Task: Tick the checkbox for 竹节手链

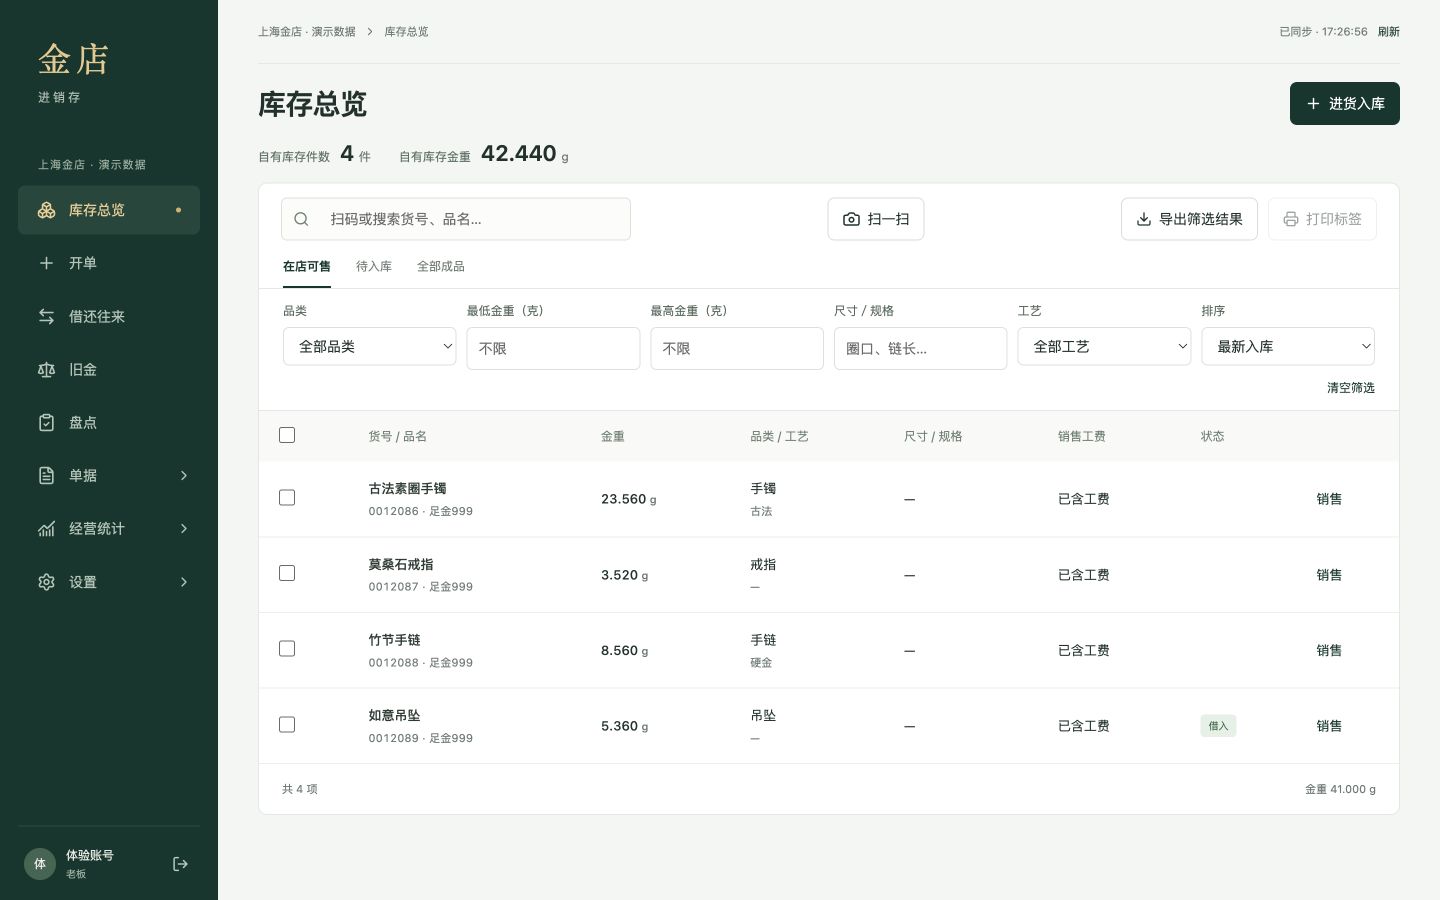Action: tap(287, 649)
